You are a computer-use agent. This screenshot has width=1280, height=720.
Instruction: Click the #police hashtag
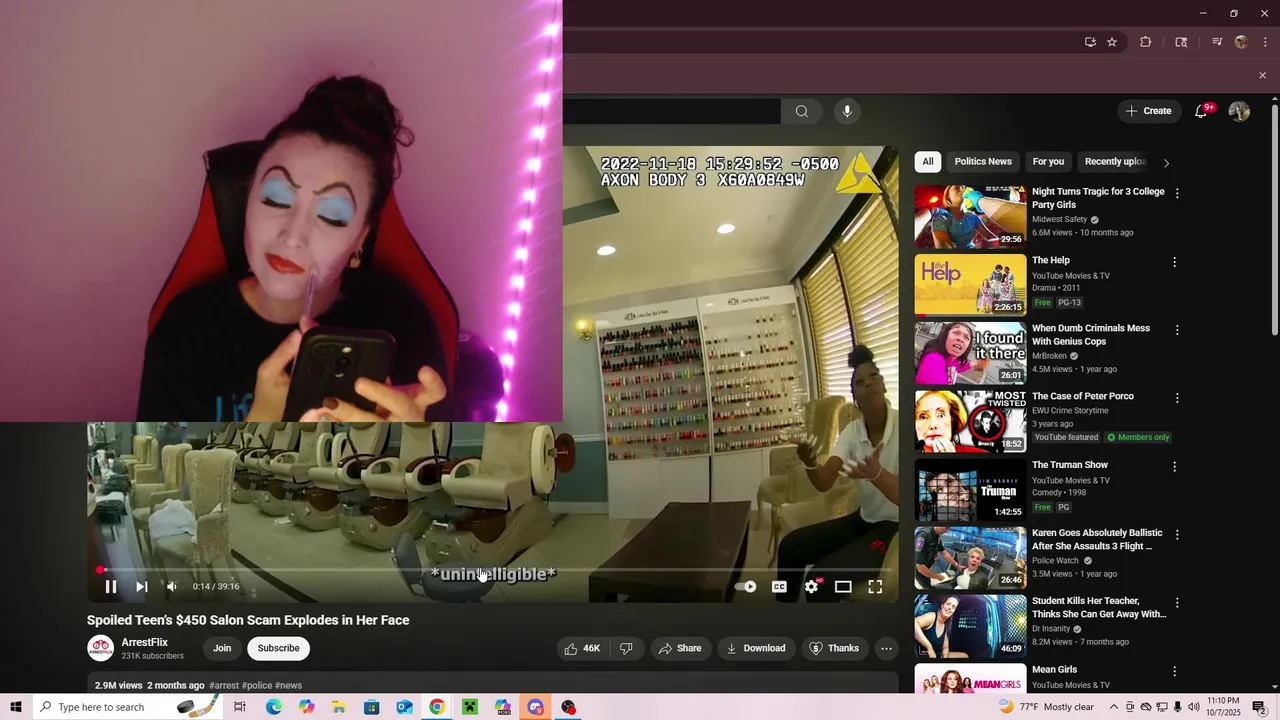[257, 686]
